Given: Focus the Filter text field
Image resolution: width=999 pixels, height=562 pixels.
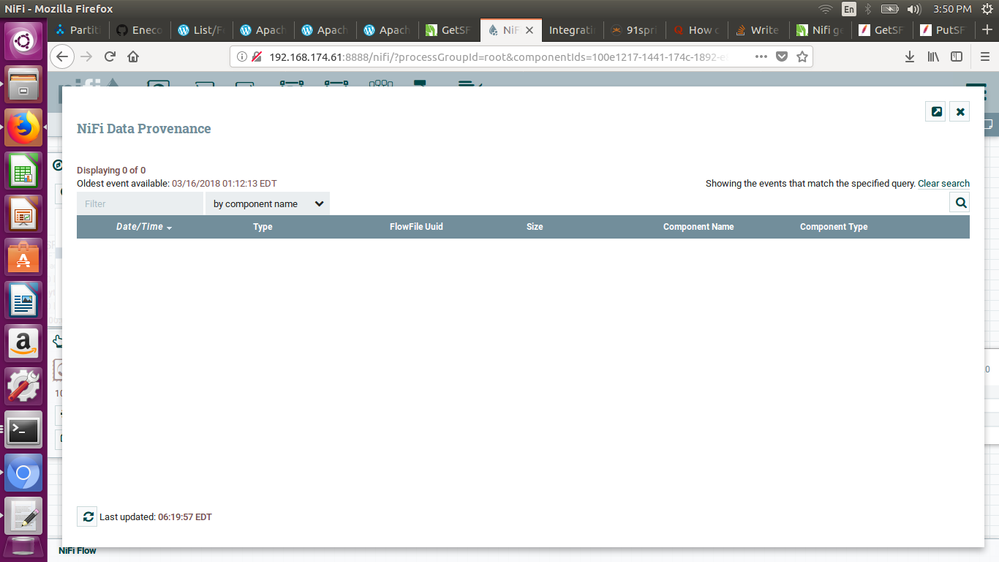Looking at the screenshot, I should 140,204.
